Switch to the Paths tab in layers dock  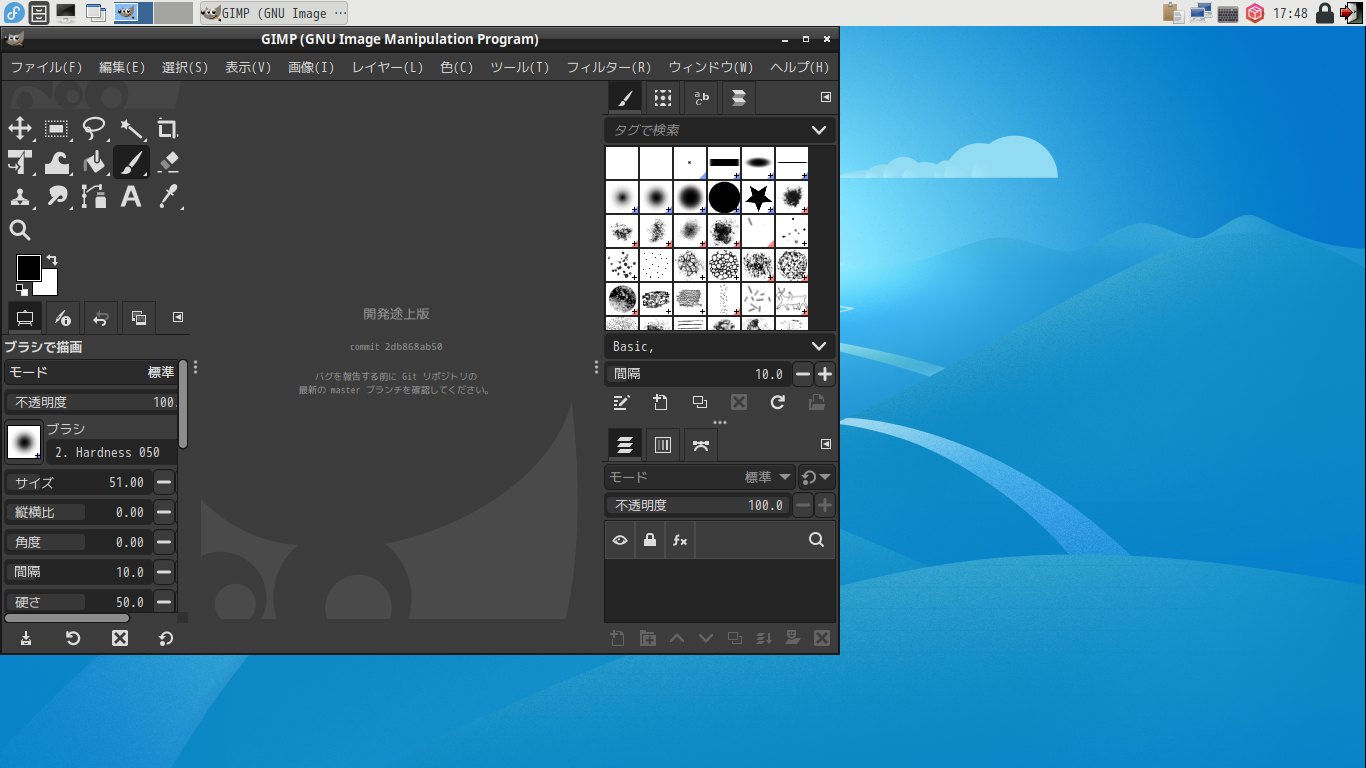coord(701,445)
